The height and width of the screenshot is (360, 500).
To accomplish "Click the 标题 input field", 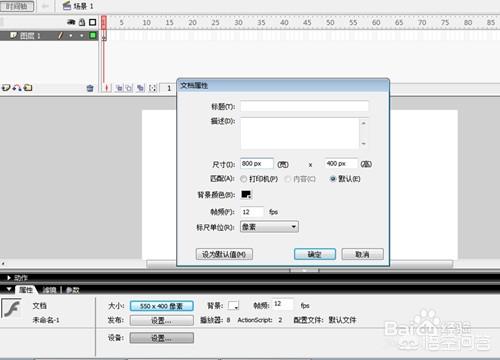I will (304, 106).
